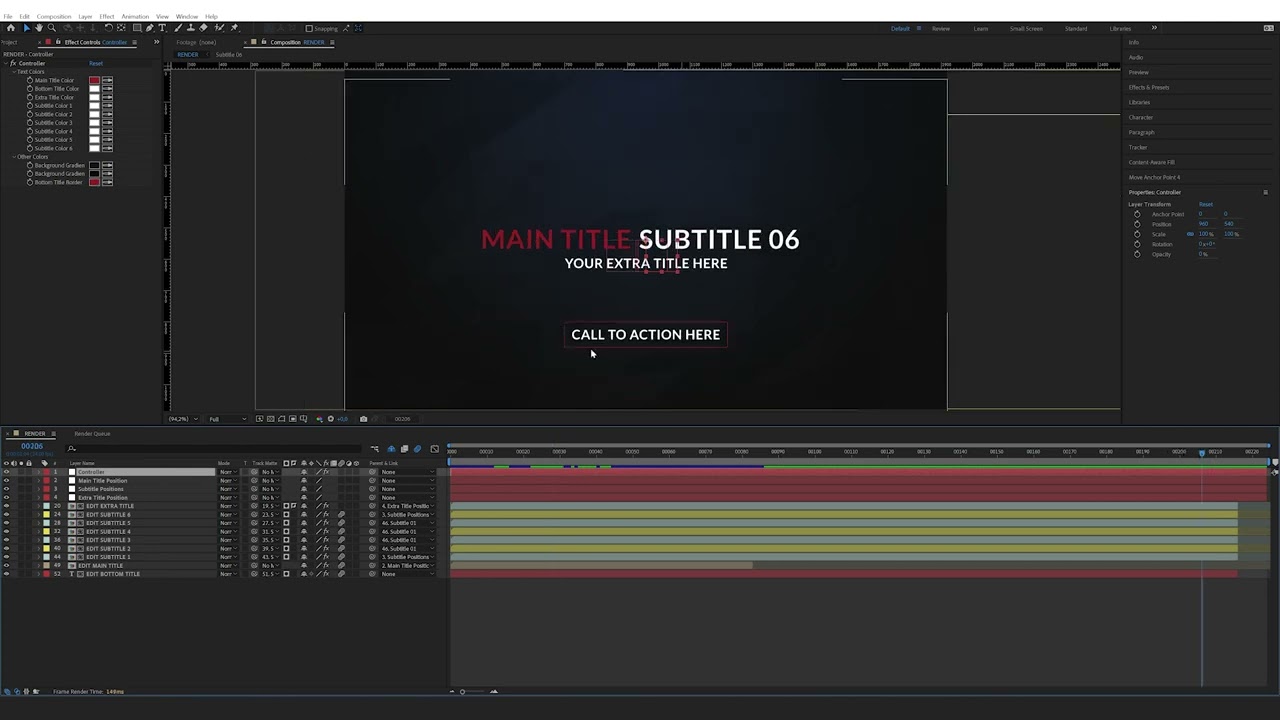Select the Home icon in the toolbar
This screenshot has width=1280, height=720.
[x=11, y=28]
